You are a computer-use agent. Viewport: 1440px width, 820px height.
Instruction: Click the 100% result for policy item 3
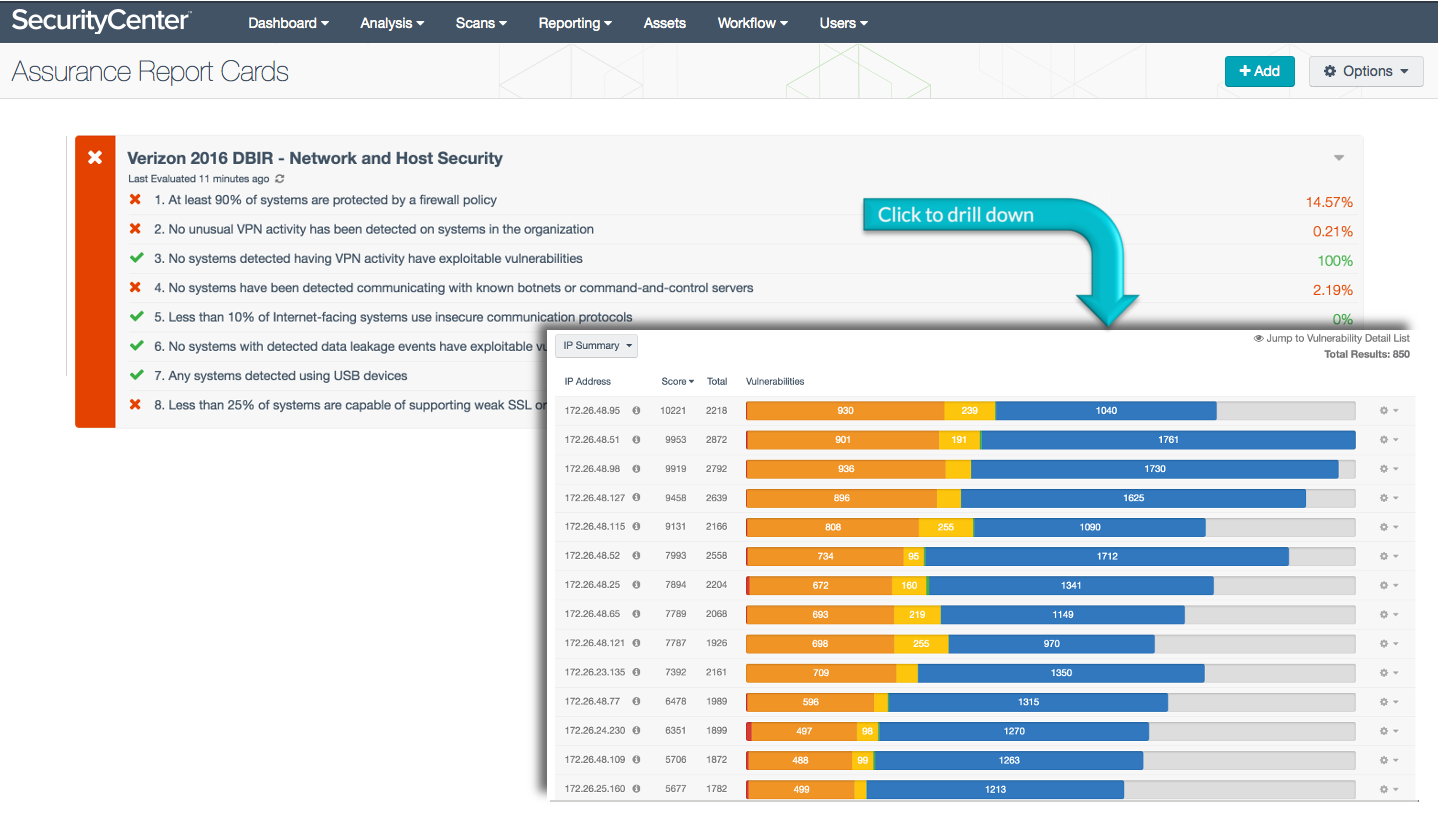click(1335, 261)
